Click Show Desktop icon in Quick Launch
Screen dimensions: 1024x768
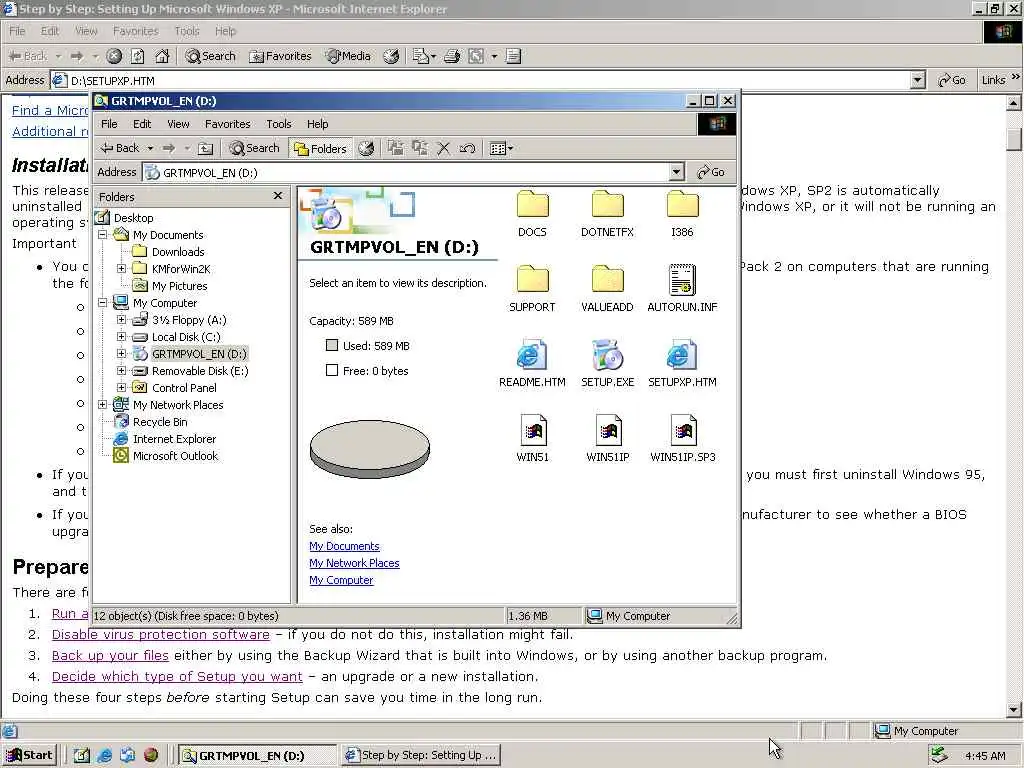tap(81, 756)
